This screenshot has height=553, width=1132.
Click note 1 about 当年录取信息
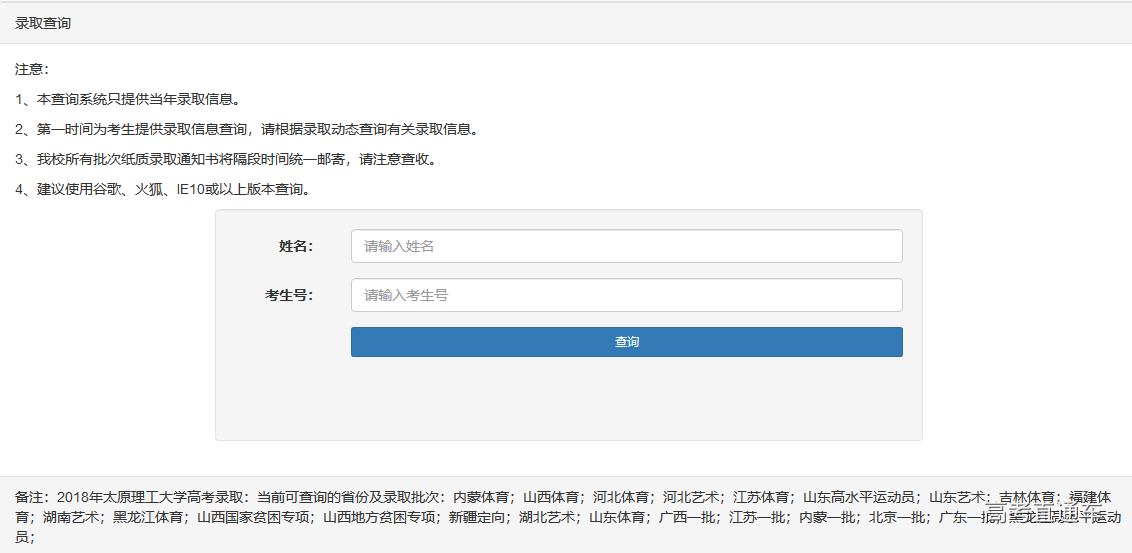(x=127, y=100)
